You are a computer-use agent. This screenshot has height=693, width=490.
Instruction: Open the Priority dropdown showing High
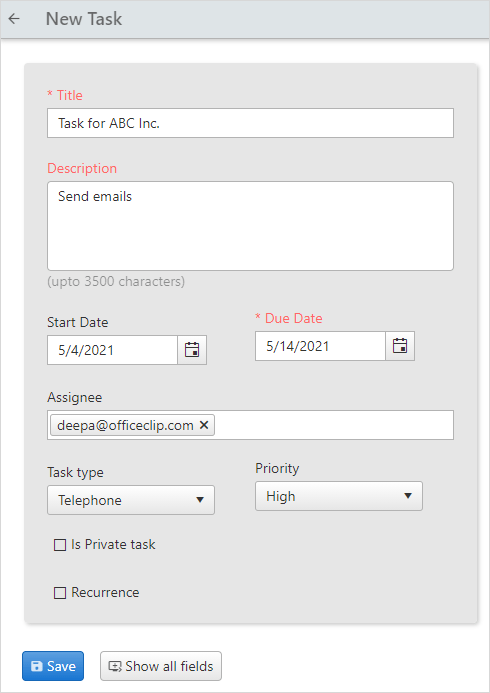338,496
